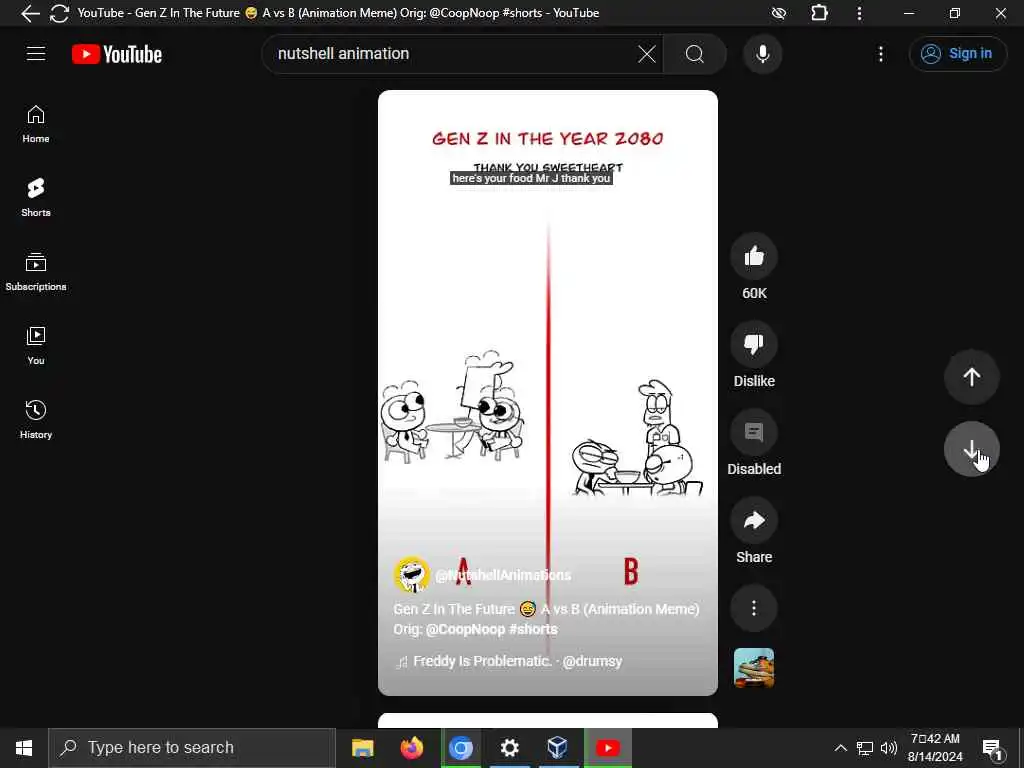The height and width of the screenshot is (768, 1024).
Task: Dislike this Short with the thumbs-down
Action: [x=754, y=344]
